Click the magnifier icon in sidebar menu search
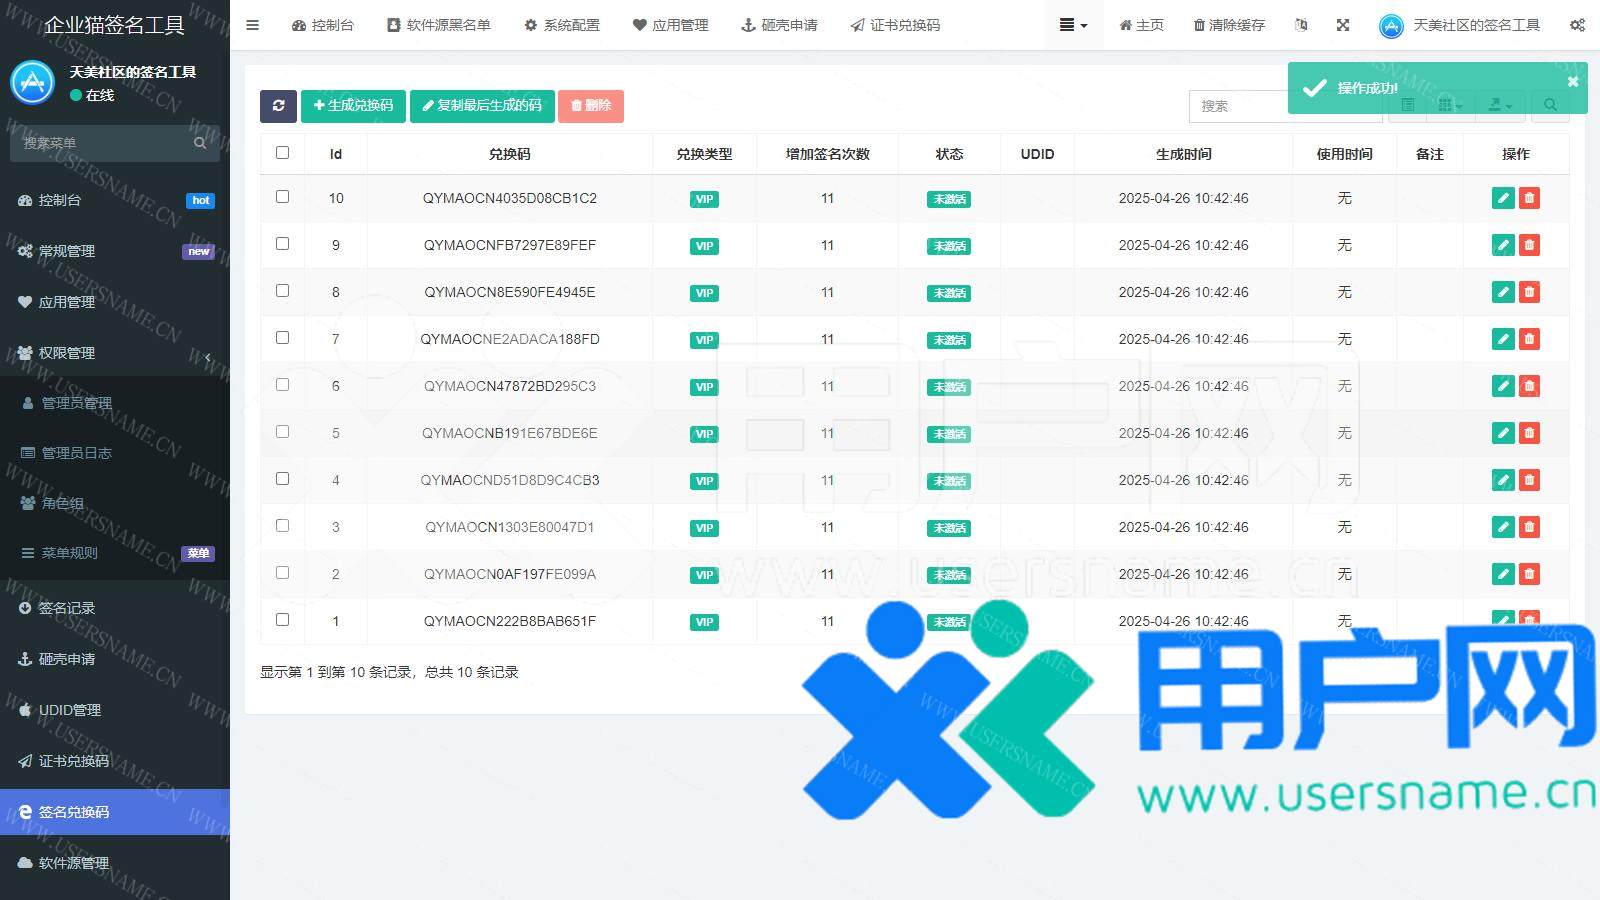This screenshot has height=900, width=1600. (x=200, y=143)
